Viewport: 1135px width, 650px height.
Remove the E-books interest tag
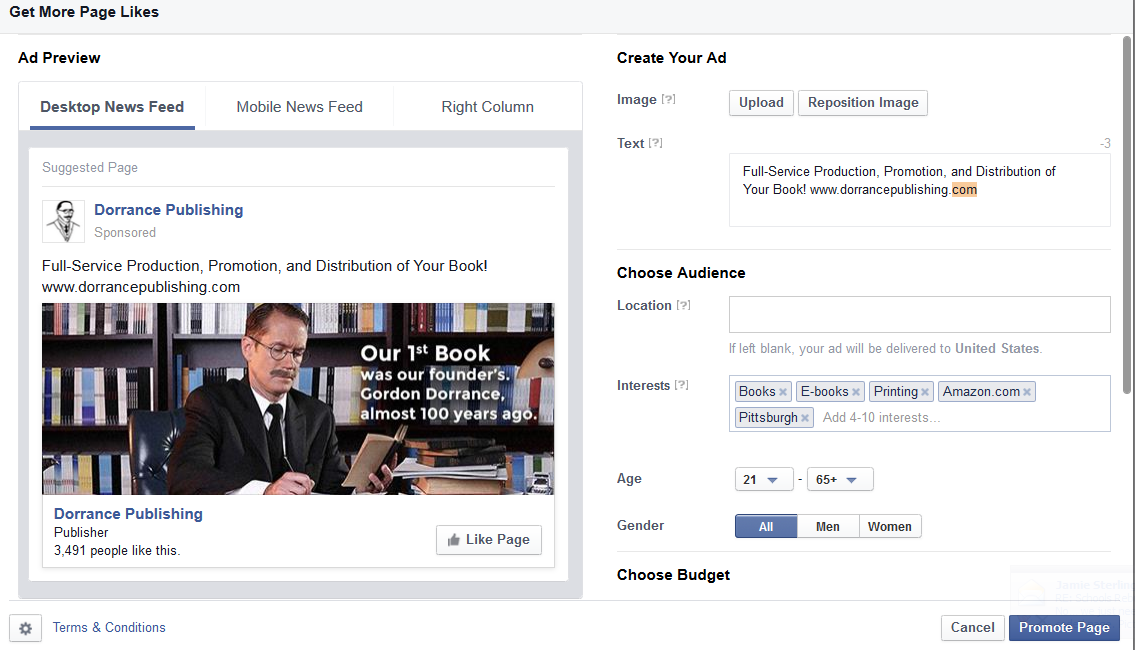[856, 392]
